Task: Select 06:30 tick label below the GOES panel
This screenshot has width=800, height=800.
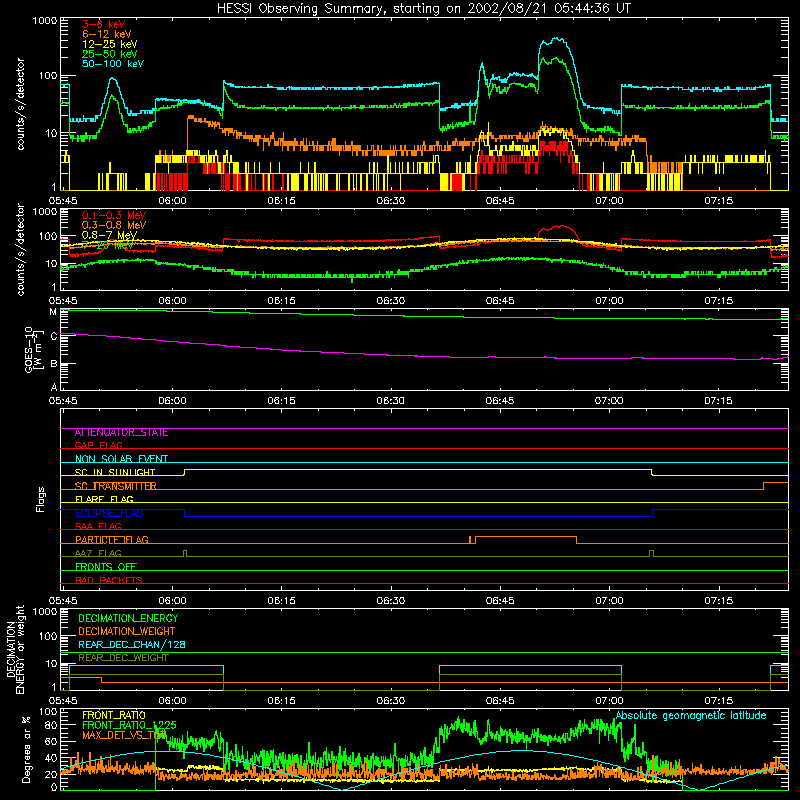Action: [x=391, y=401]
